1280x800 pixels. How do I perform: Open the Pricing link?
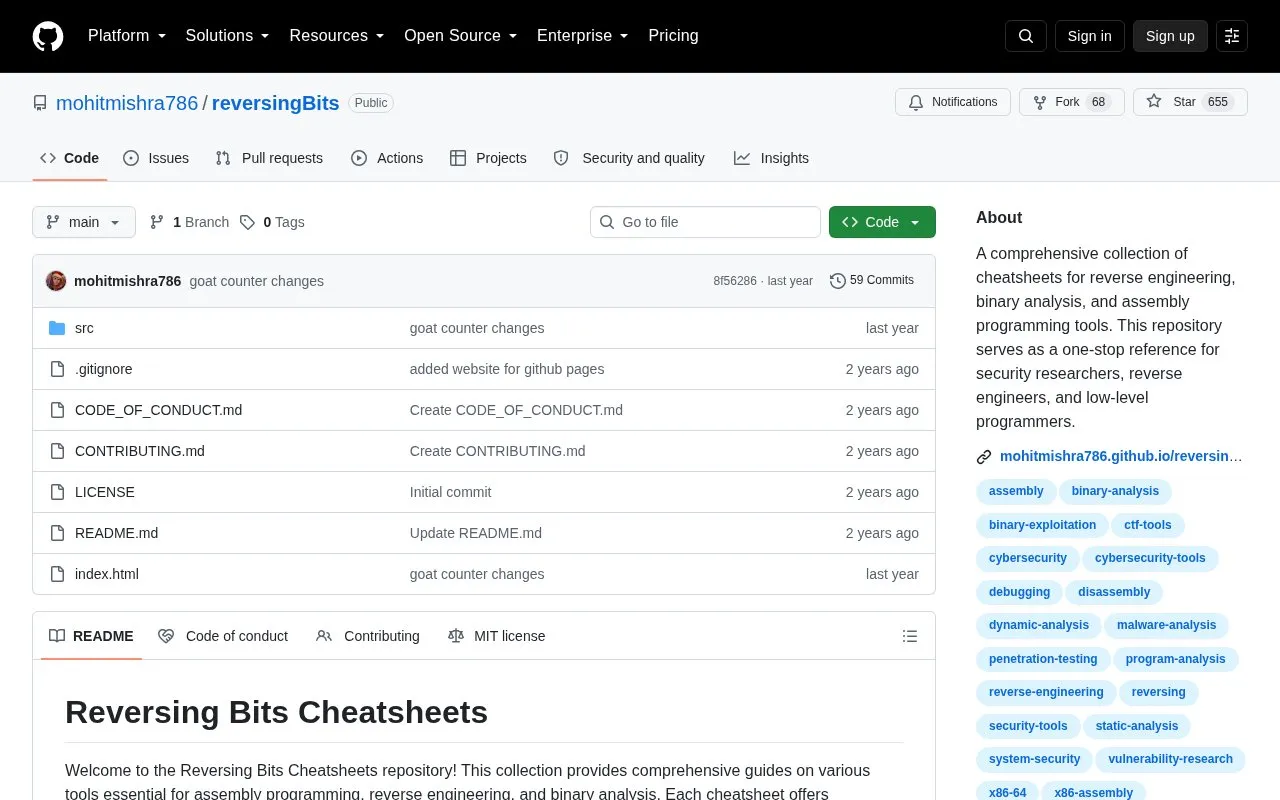673,36
